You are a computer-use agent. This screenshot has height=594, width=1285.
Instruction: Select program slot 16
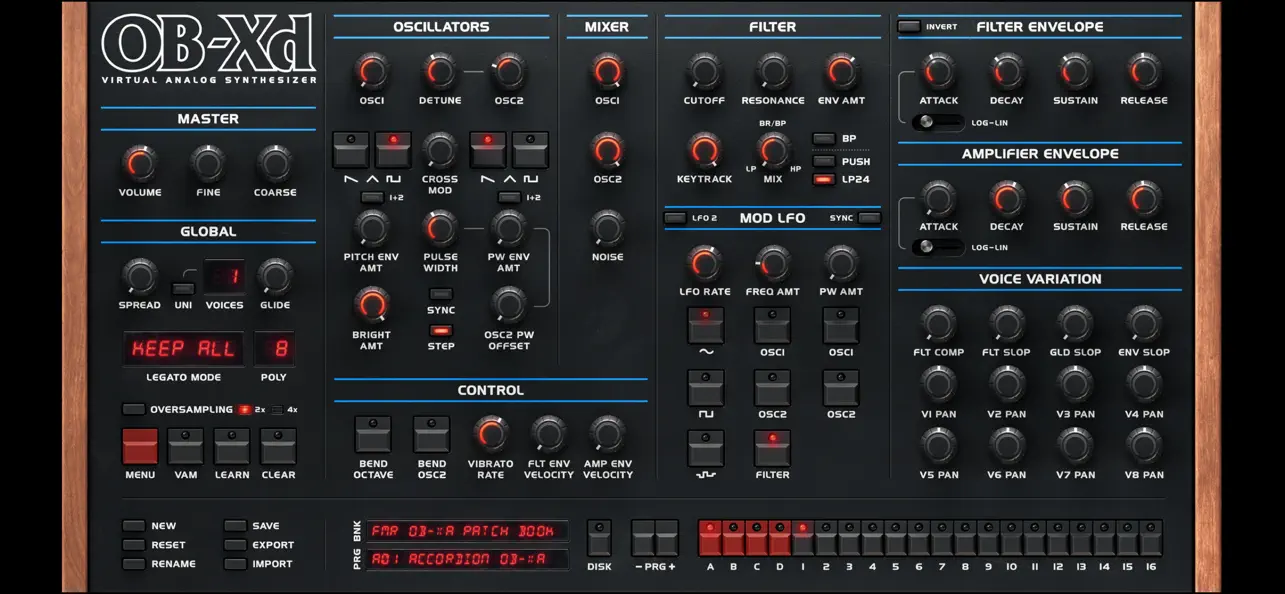tap(1151, 537)
